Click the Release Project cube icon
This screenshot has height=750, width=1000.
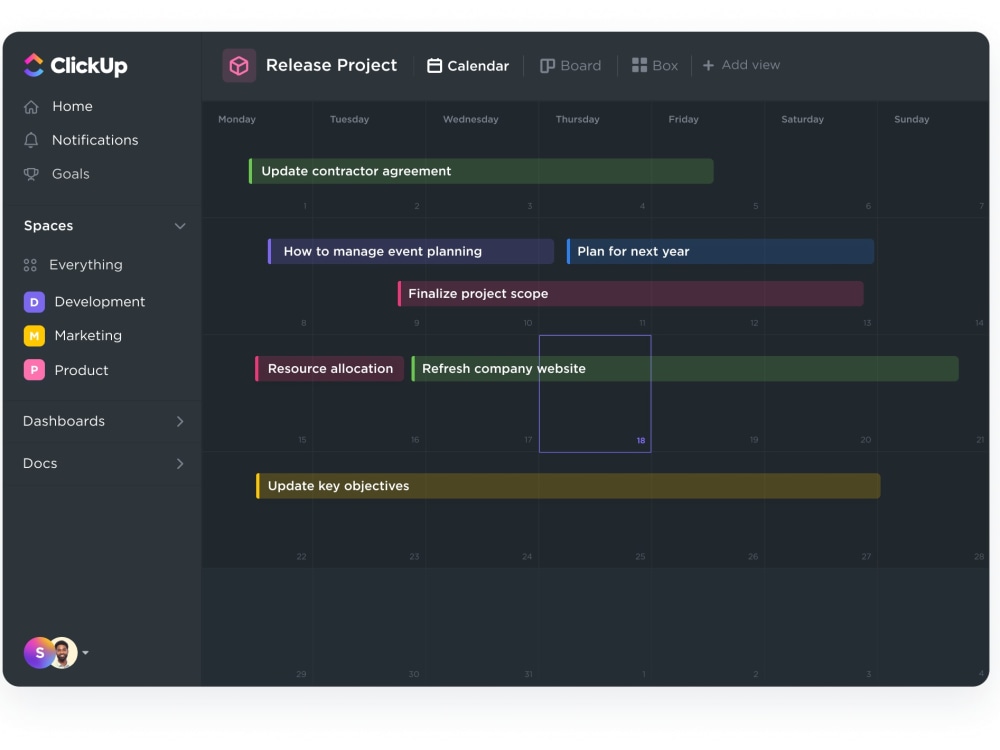237,65
